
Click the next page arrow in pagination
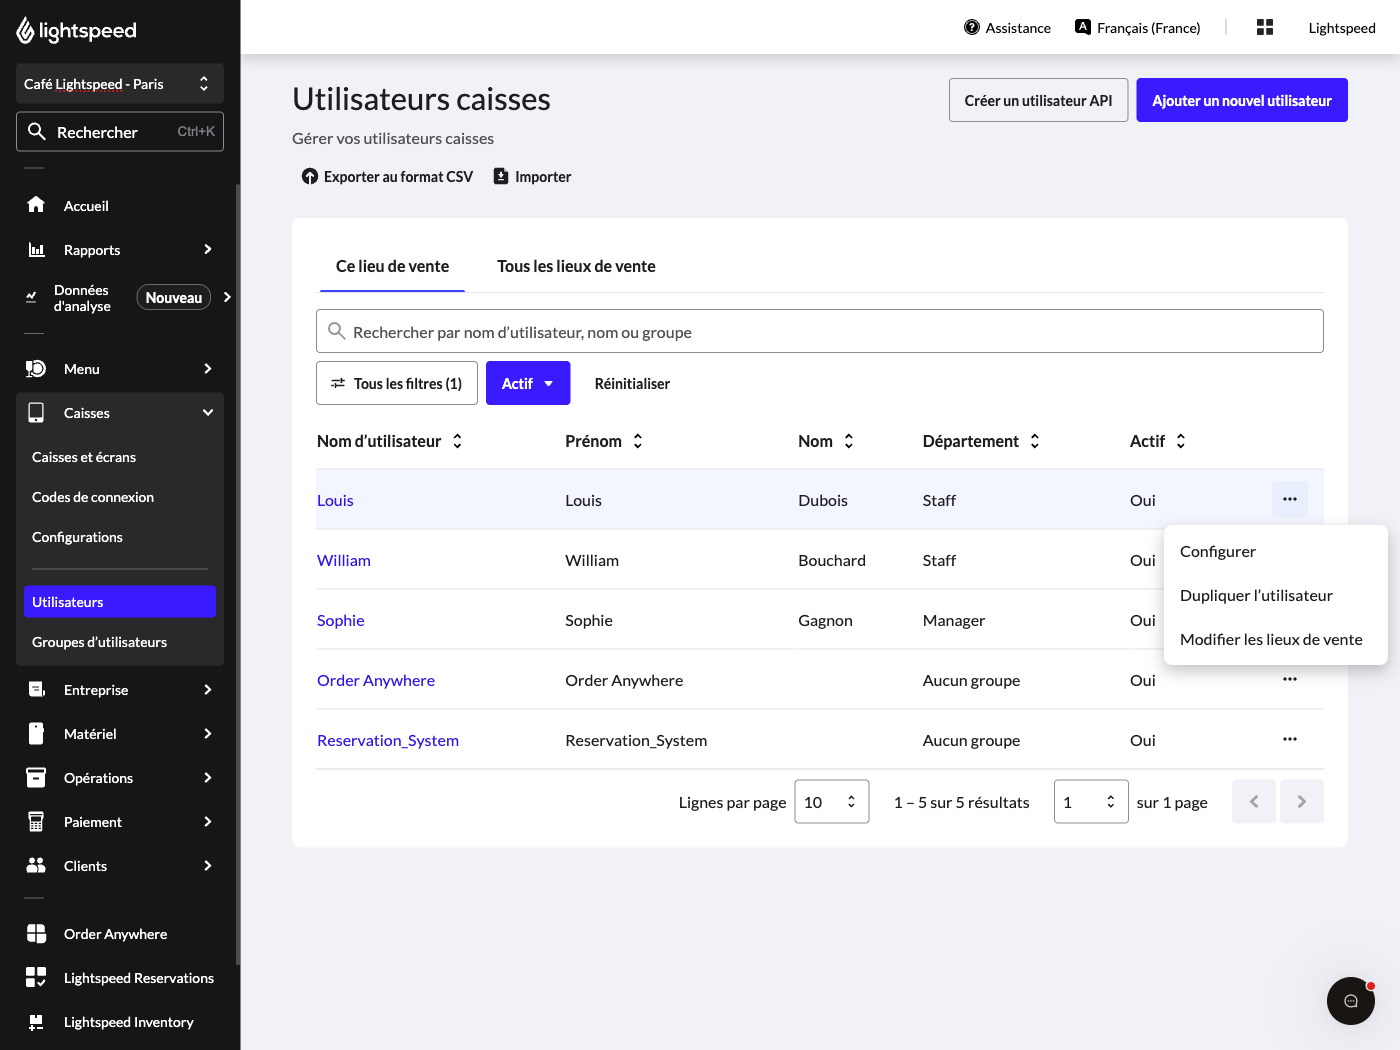coord(1301,802)
